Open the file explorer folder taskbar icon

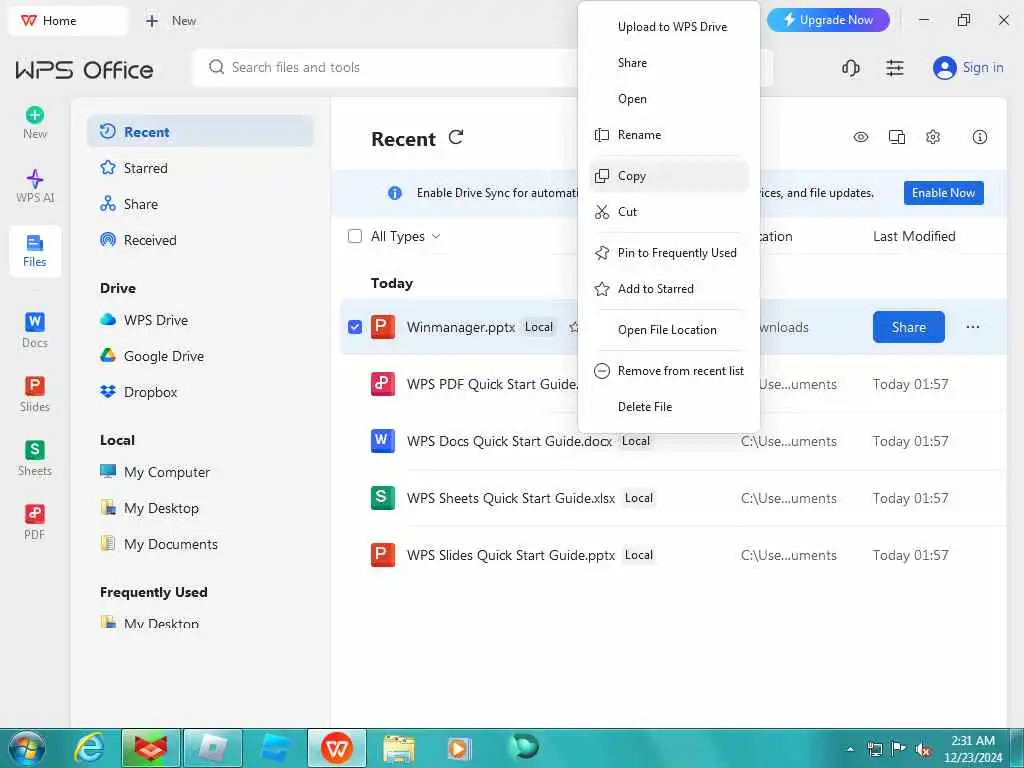pos(398,748)
